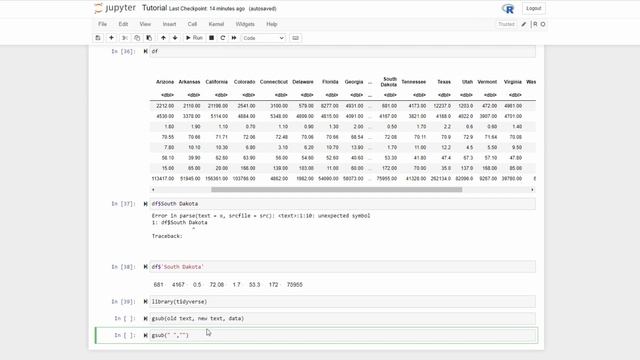
Task: Open the Widgets menu
Action: point(245,24)
